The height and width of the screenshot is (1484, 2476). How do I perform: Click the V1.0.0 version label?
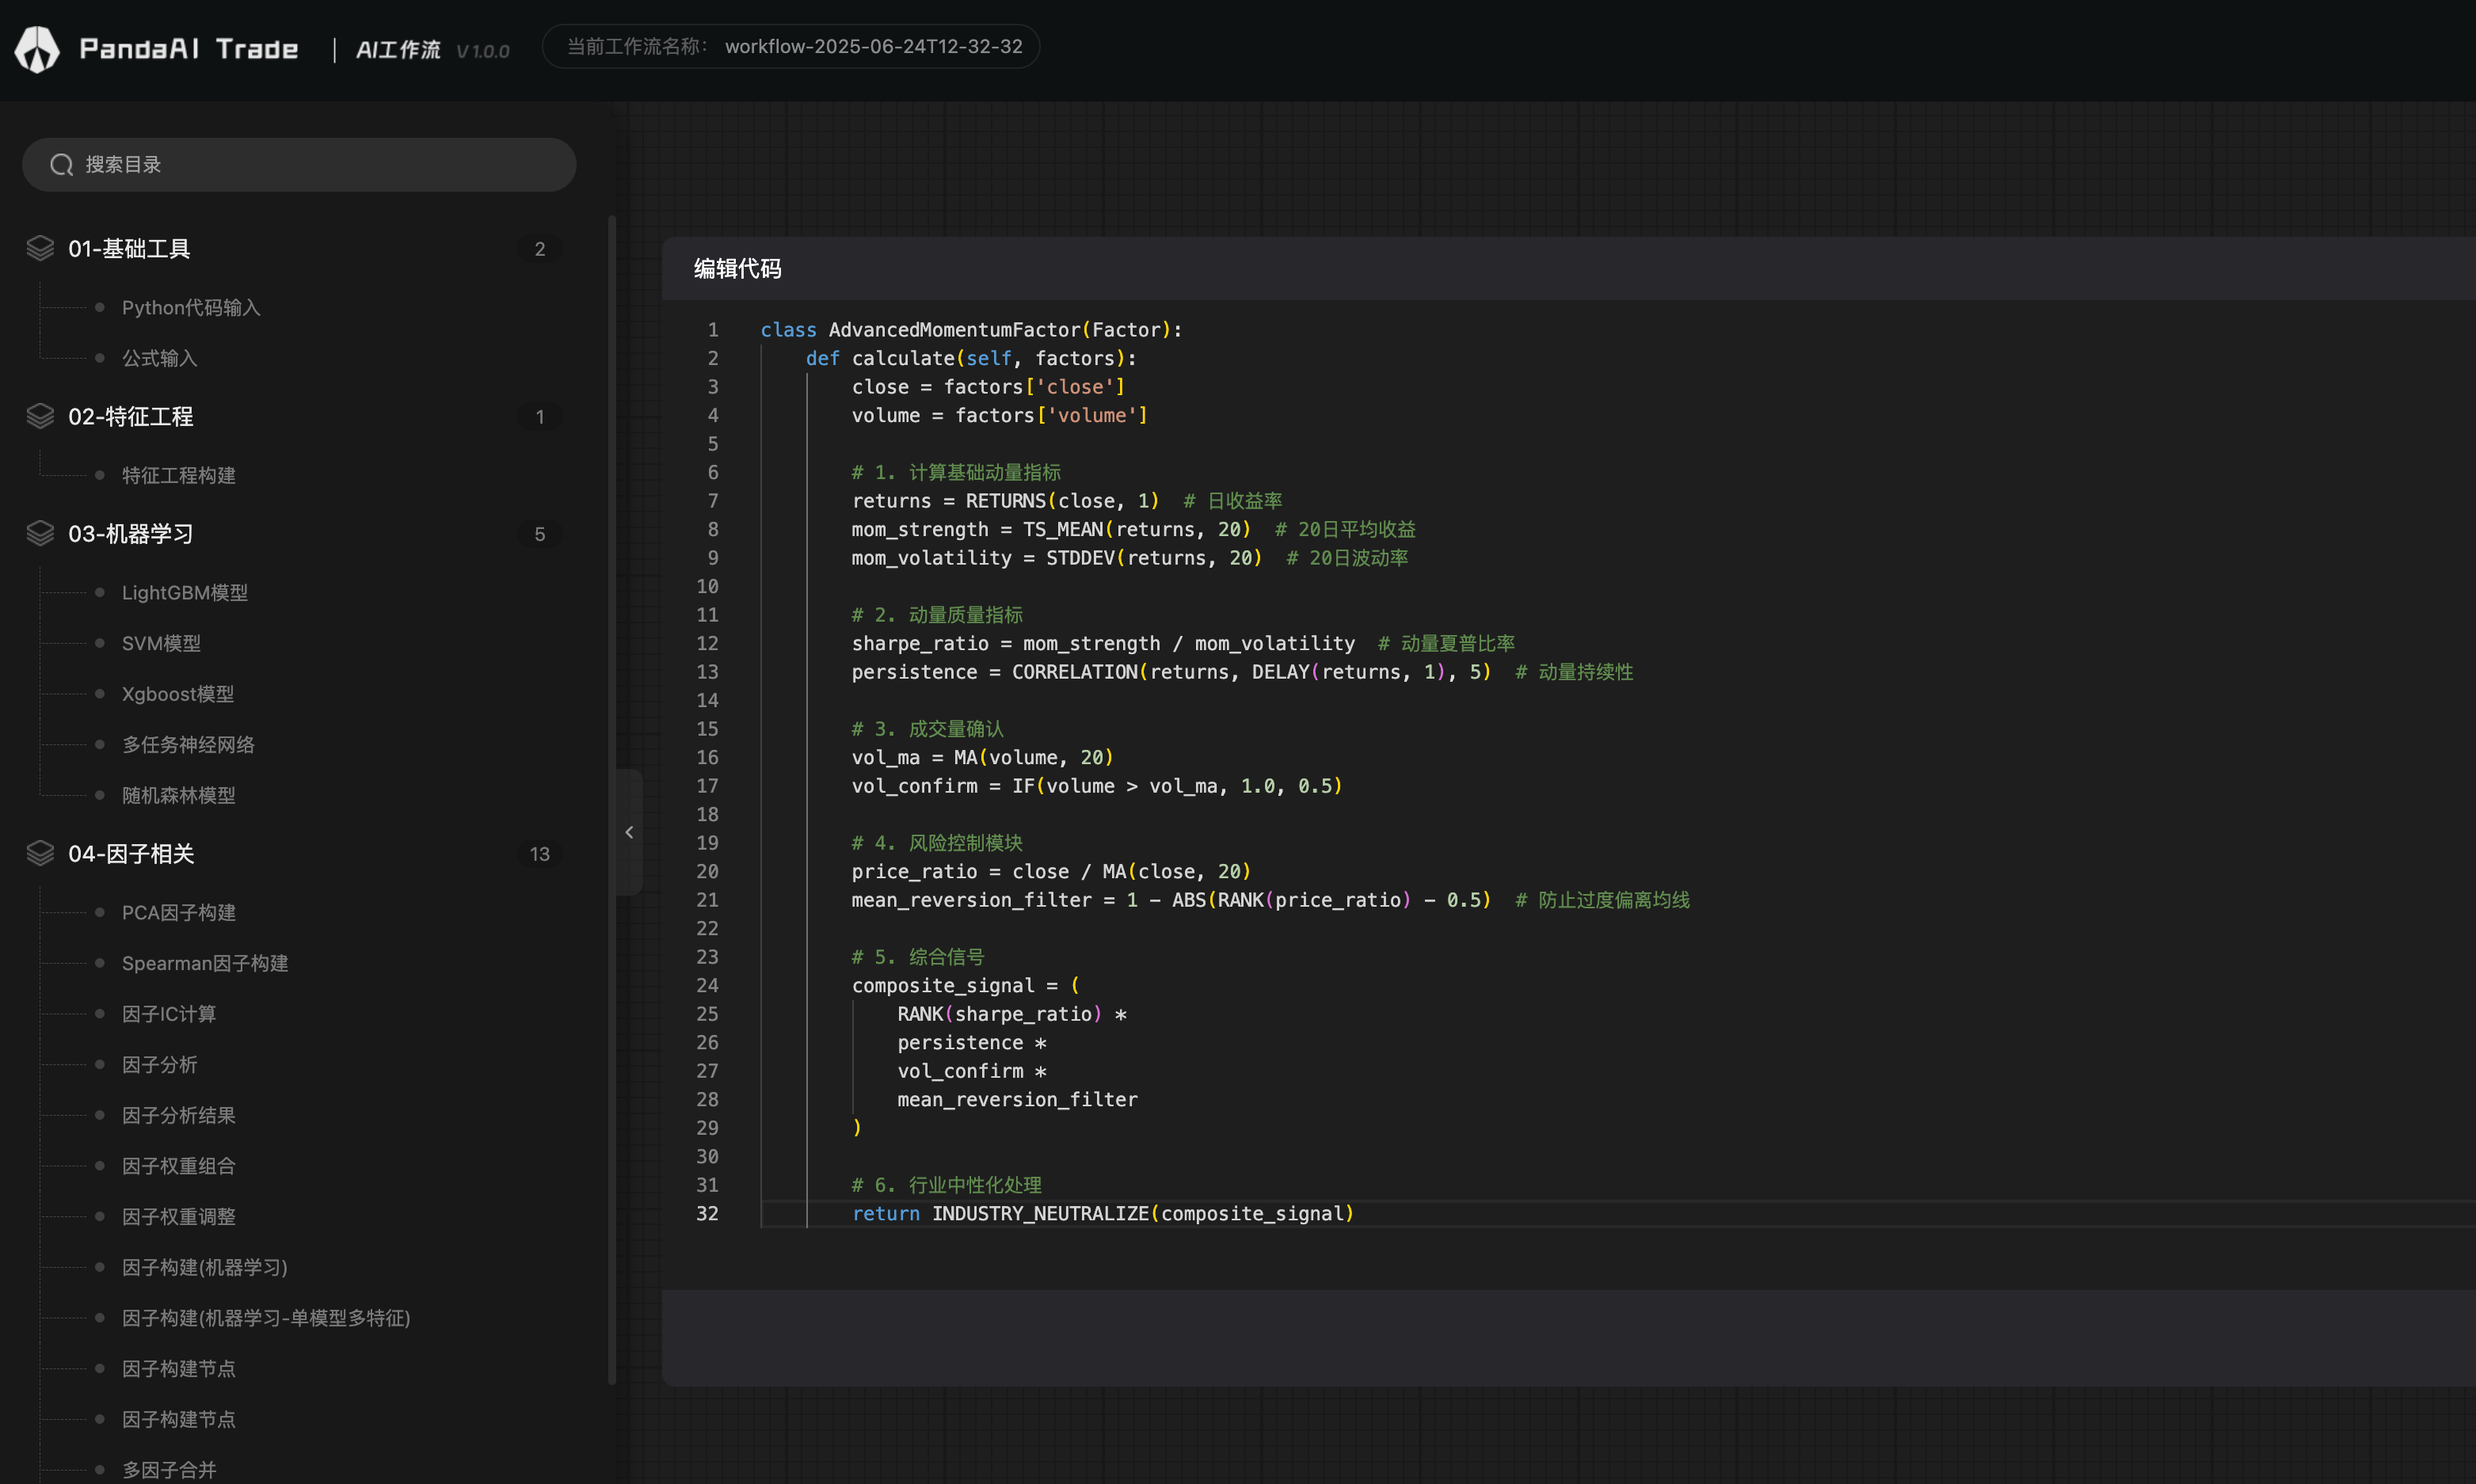483,51
